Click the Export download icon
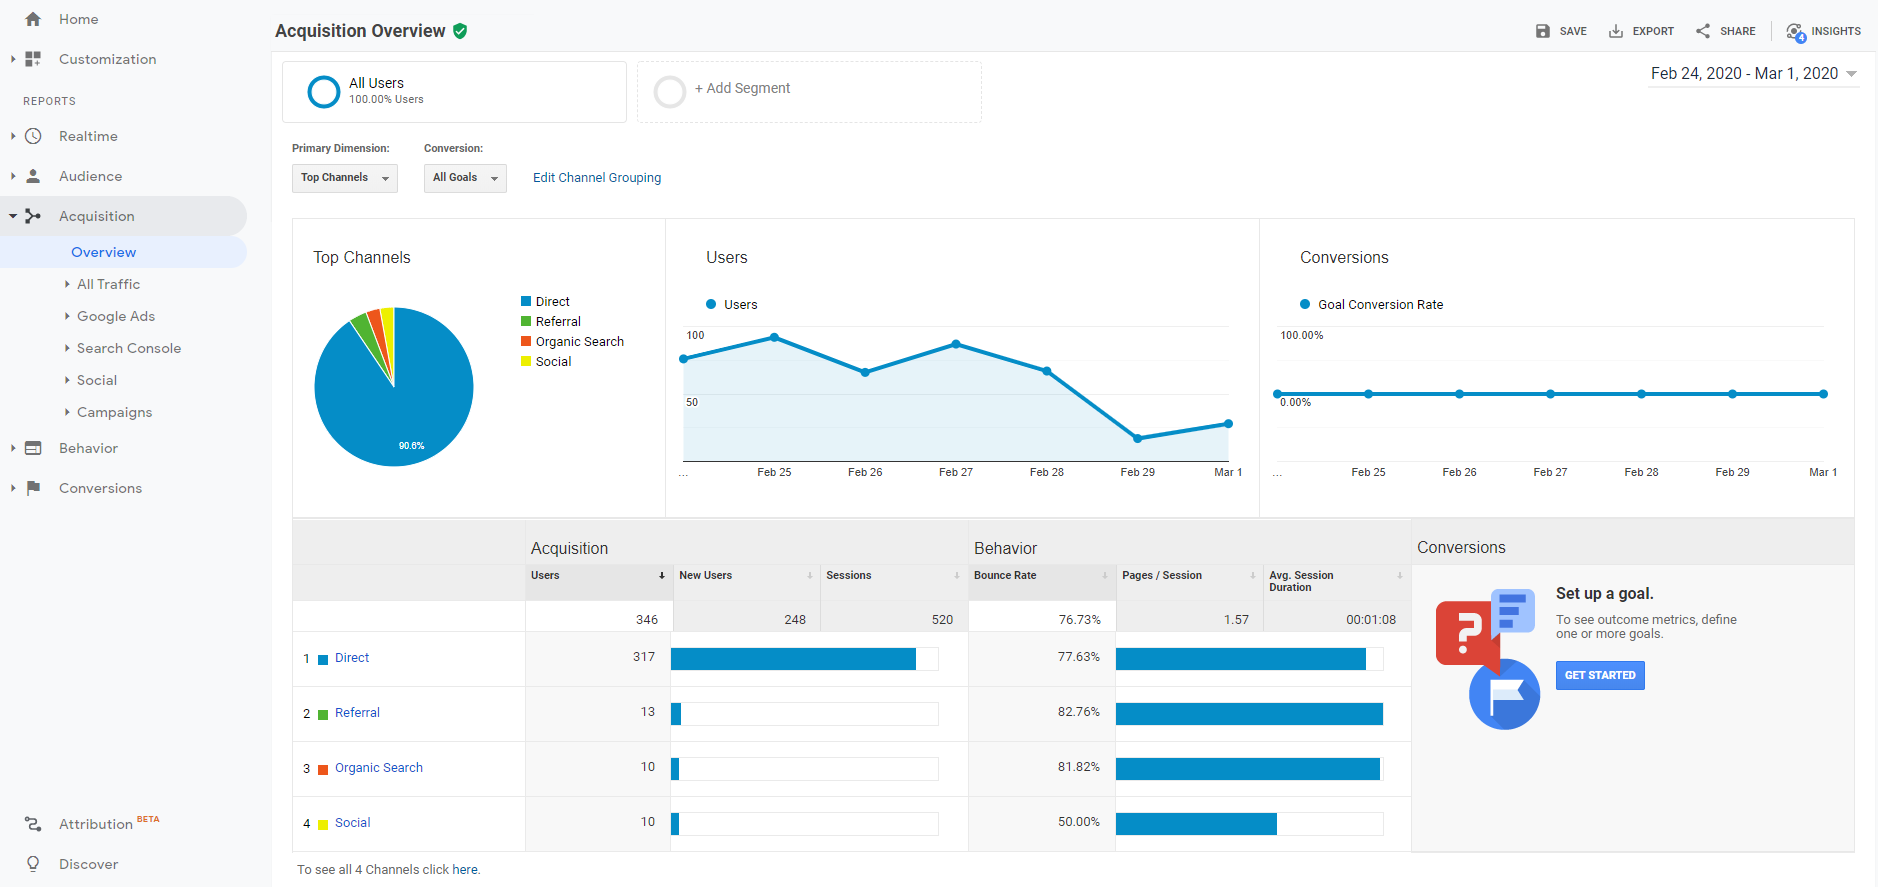The height and width of the screenshot is (887, 1878). click(x=1616, y=31)
